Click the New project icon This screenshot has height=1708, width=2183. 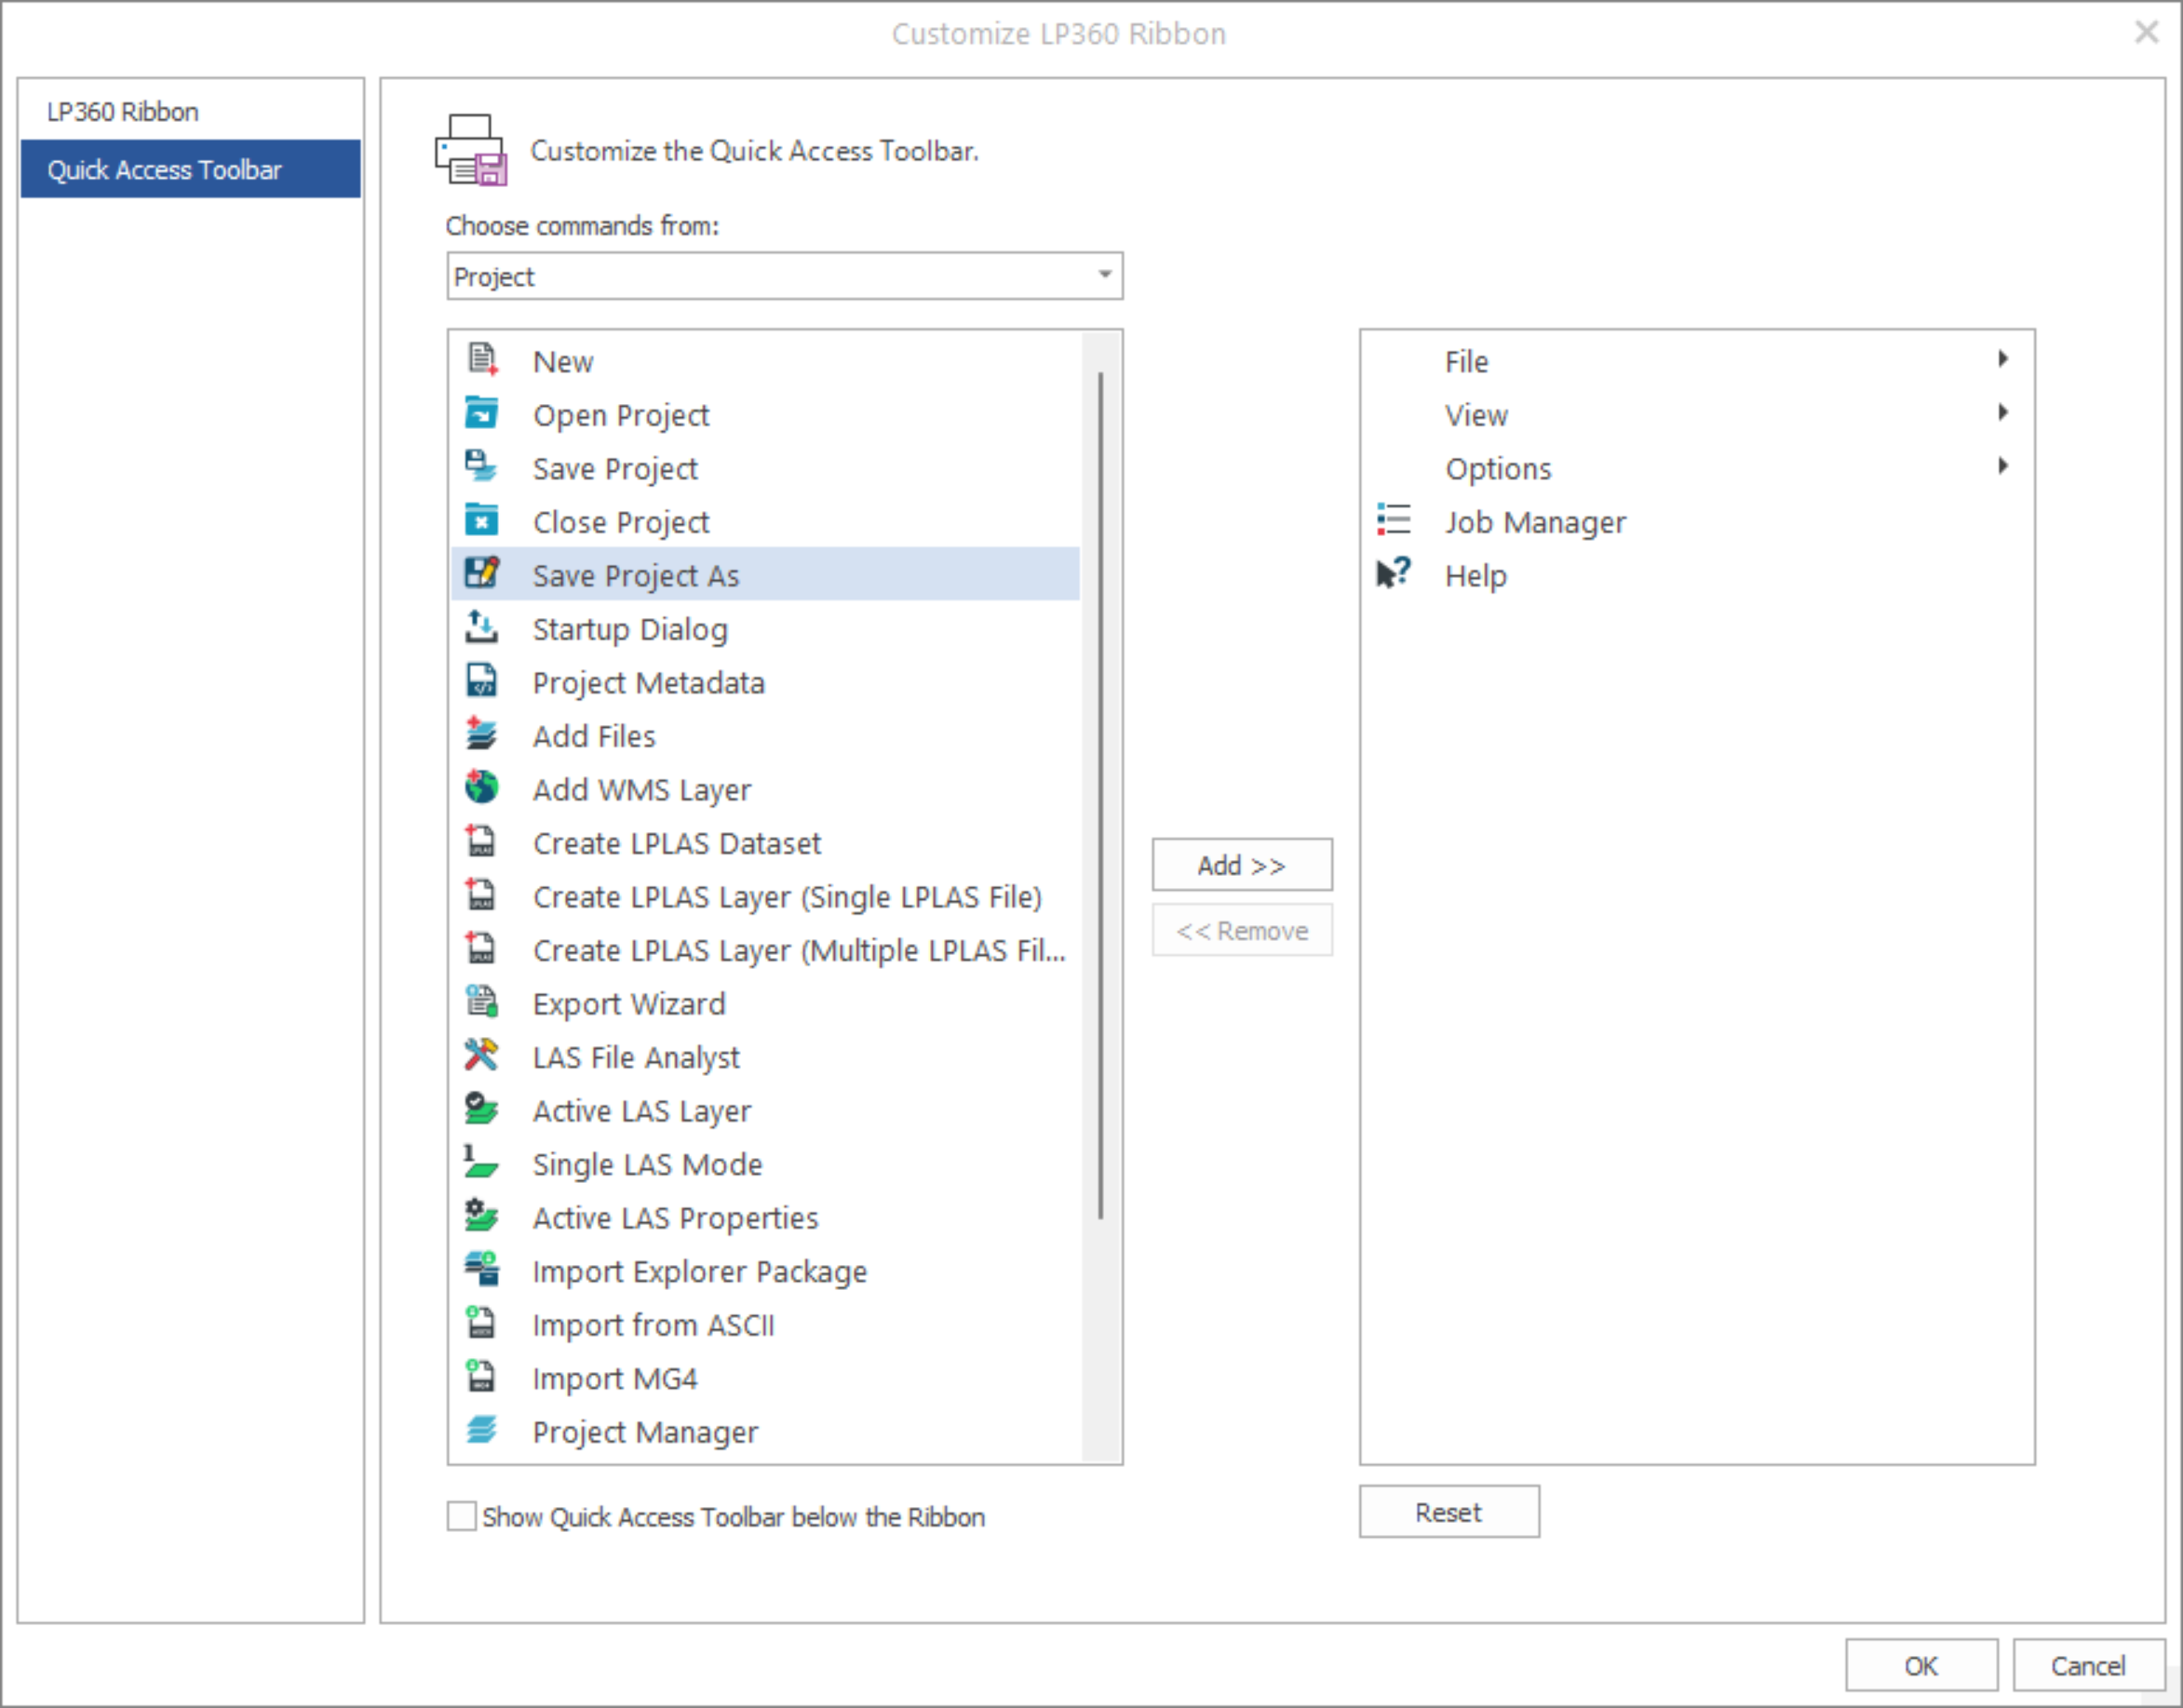pyautogui.click(x=482, y=360)
